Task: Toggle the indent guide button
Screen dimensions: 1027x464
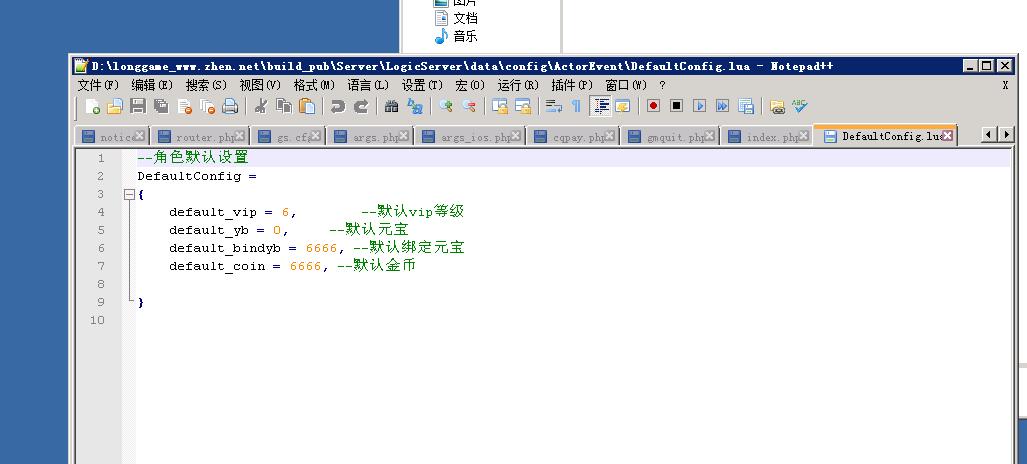Action: click(600, 106)
